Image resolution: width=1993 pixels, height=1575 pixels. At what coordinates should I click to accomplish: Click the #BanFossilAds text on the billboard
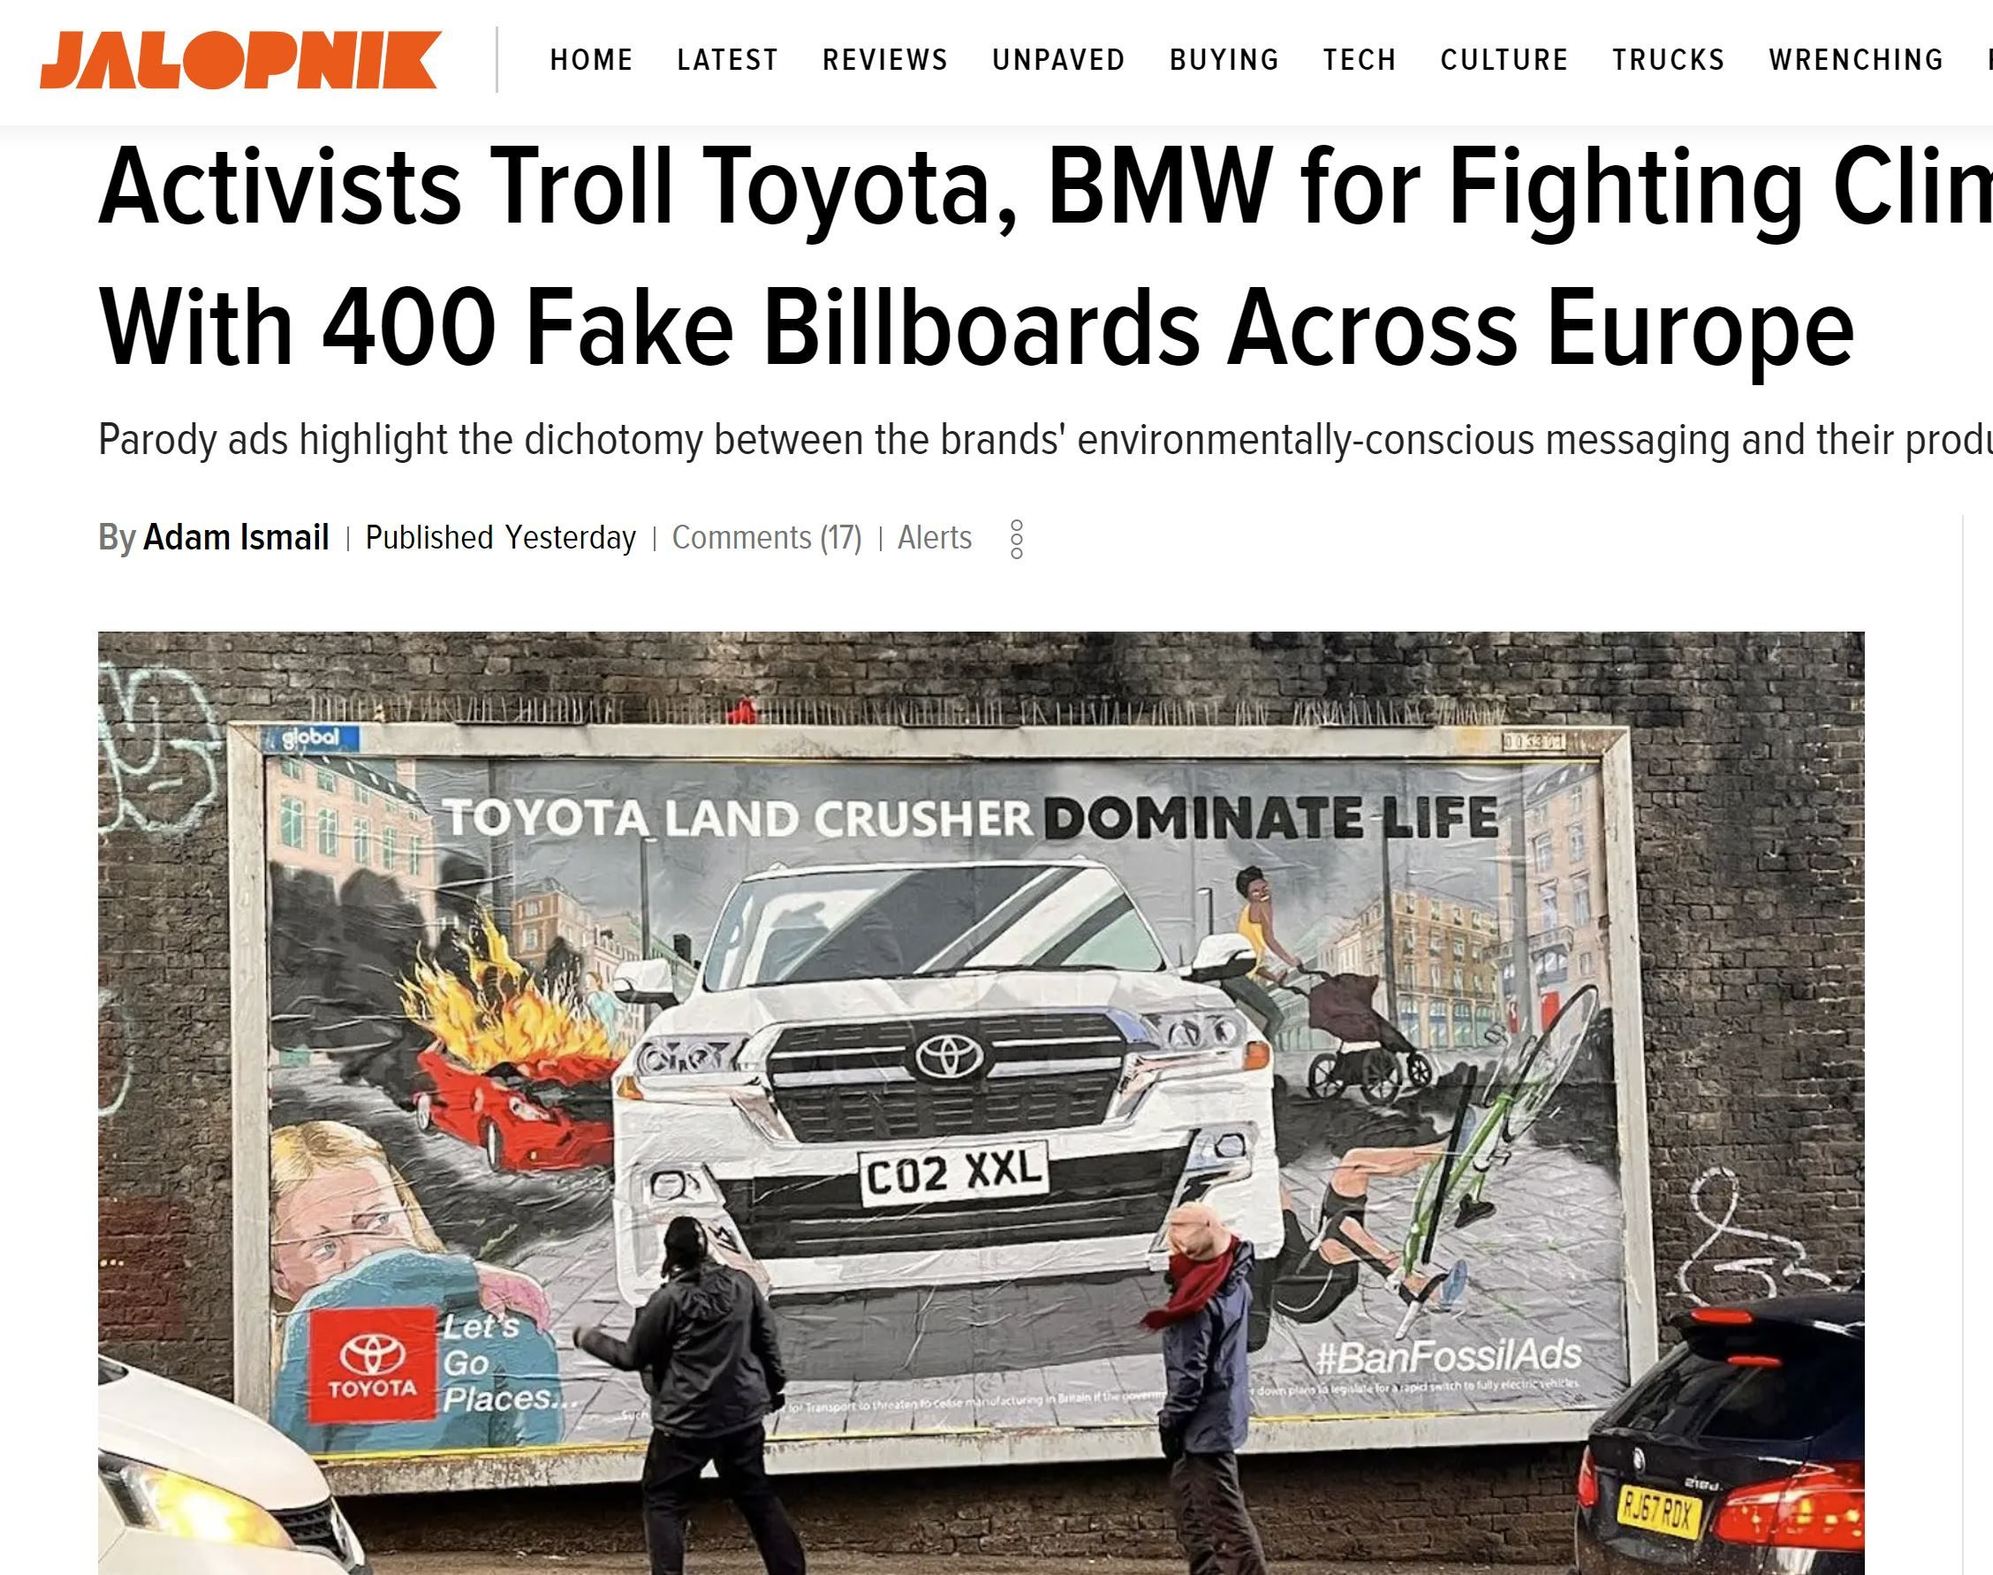1449,1356
